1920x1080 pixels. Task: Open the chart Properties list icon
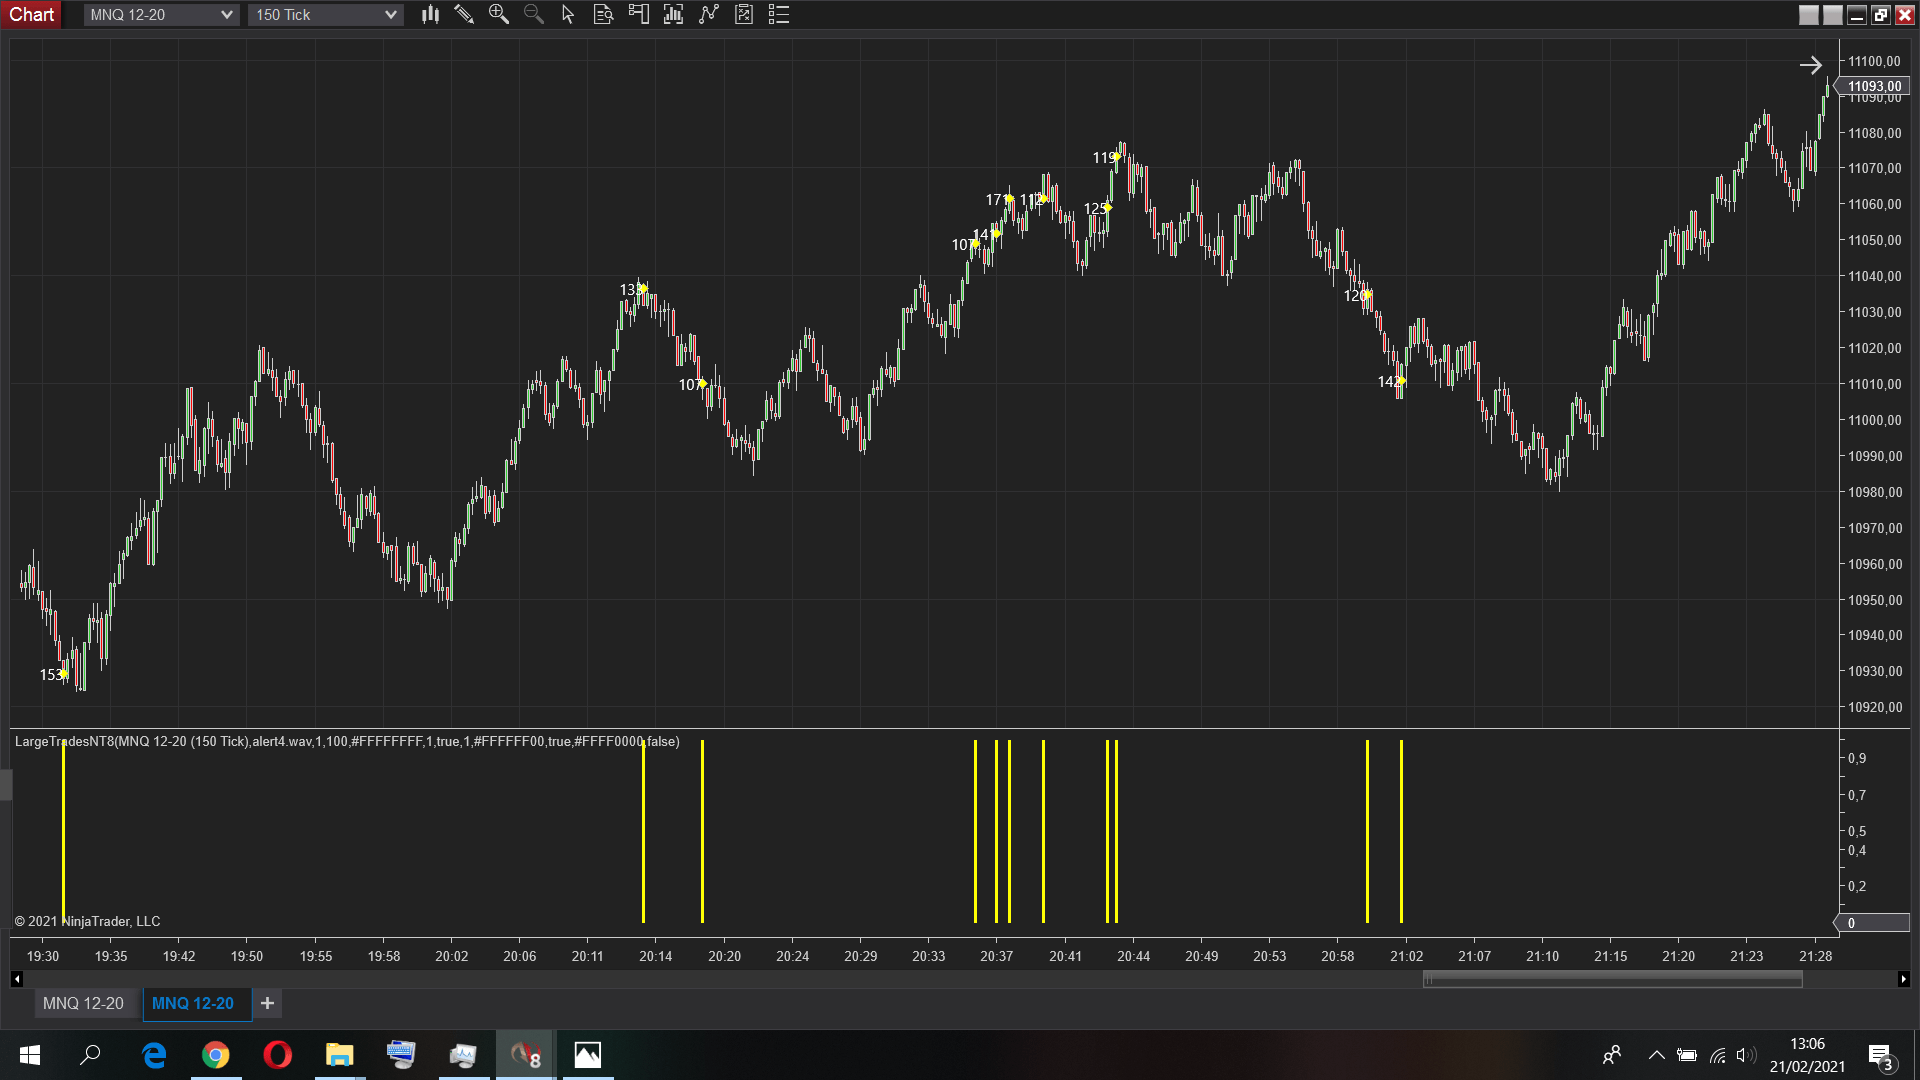coord(778,14)
